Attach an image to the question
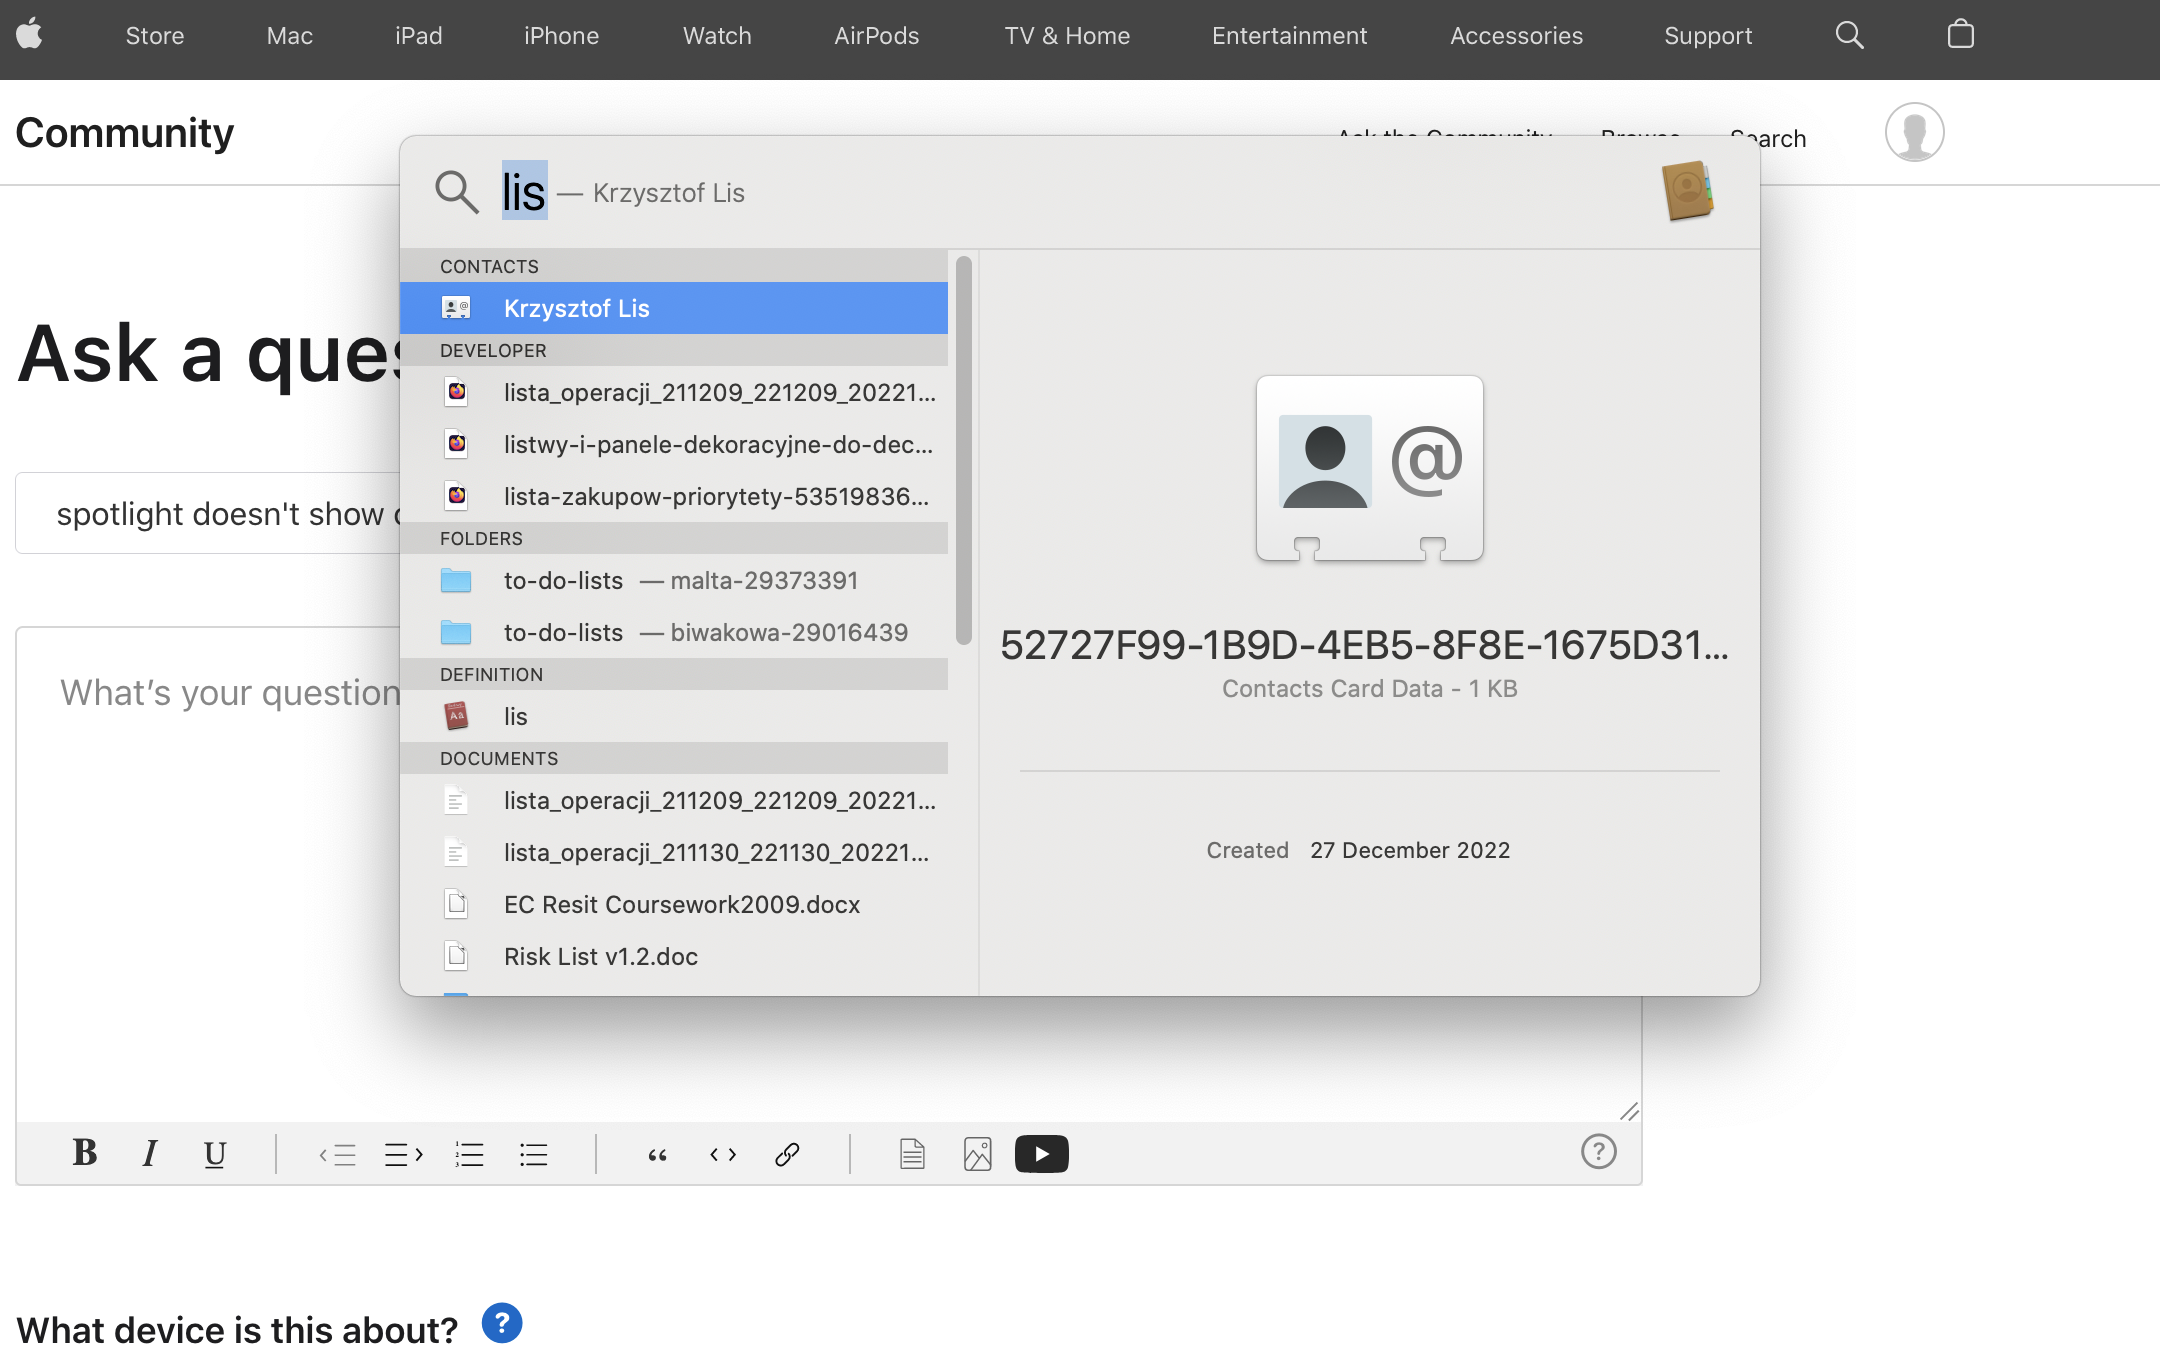2160x1352 pixels. coord(977,1153)
